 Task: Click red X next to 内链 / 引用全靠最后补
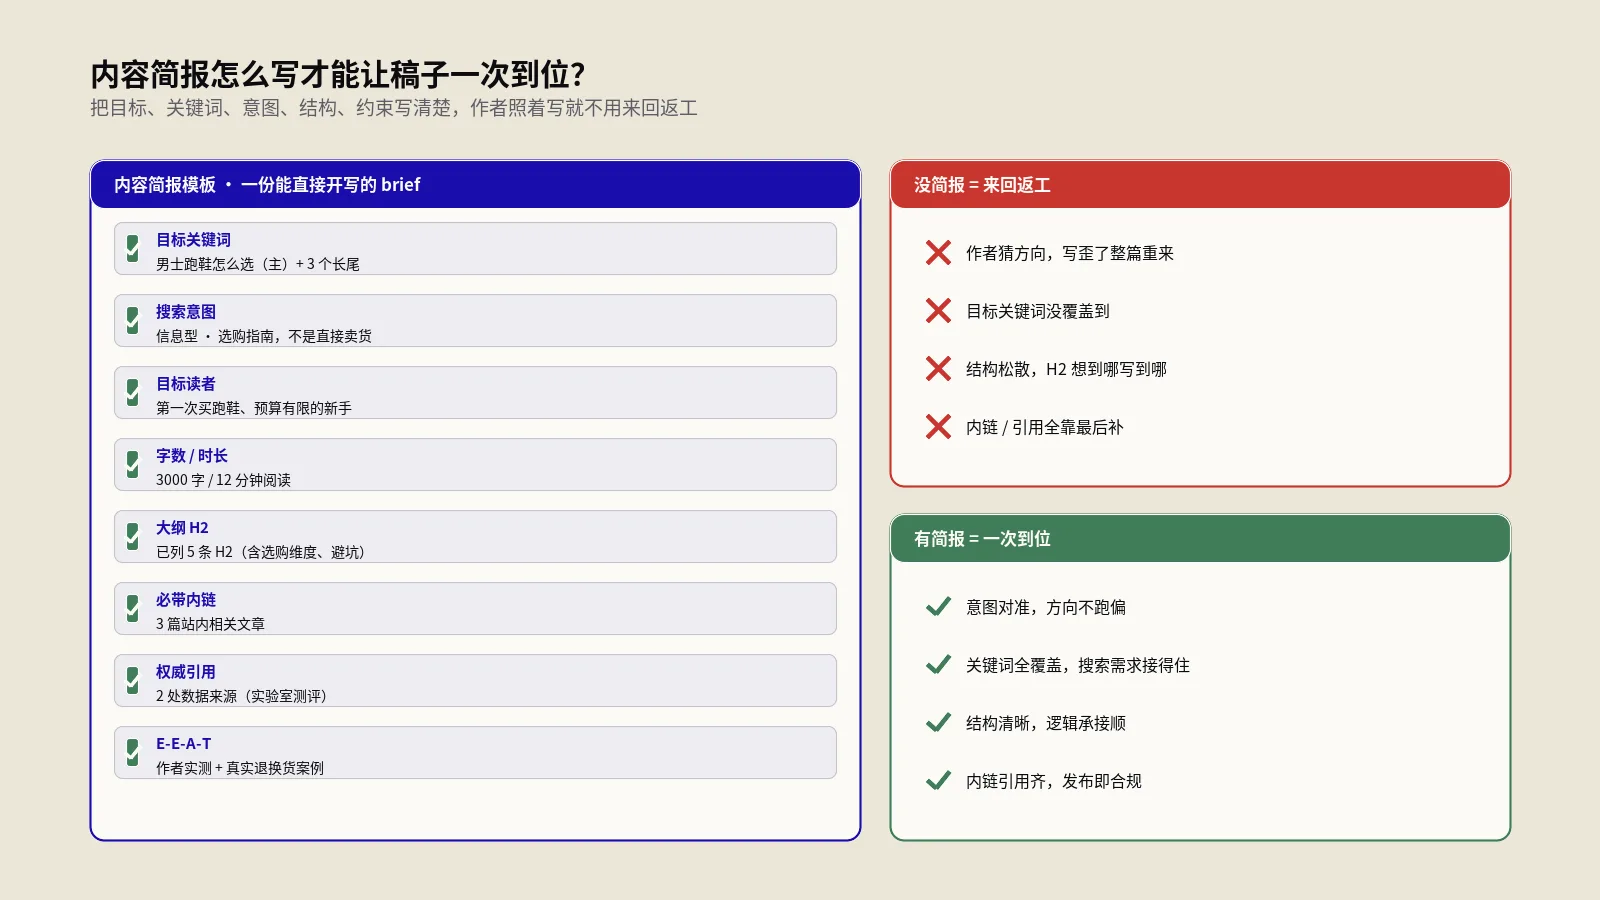938,427
